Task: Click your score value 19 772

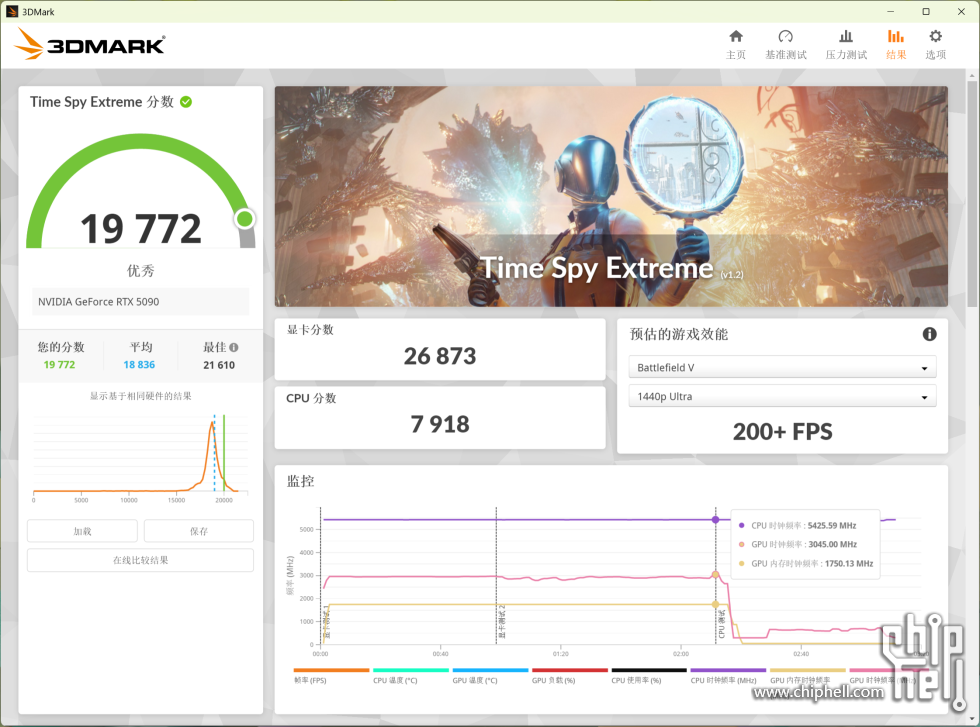Action: click(x=59, y=364)
